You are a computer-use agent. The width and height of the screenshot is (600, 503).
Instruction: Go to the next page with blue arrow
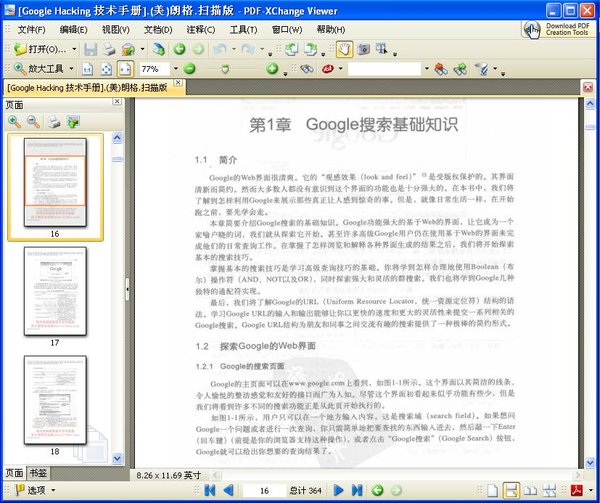coord(339,490)
